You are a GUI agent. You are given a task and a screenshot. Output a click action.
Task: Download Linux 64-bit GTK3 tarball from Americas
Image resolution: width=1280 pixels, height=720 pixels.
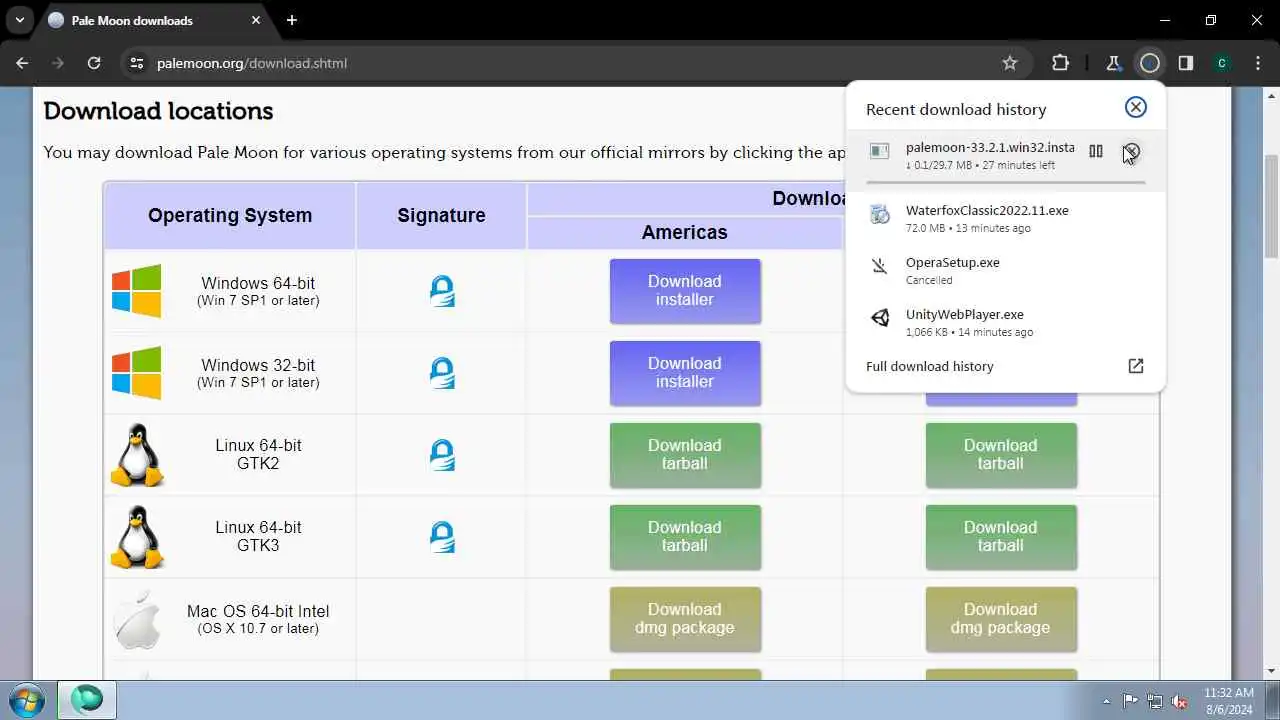(685, 537)
